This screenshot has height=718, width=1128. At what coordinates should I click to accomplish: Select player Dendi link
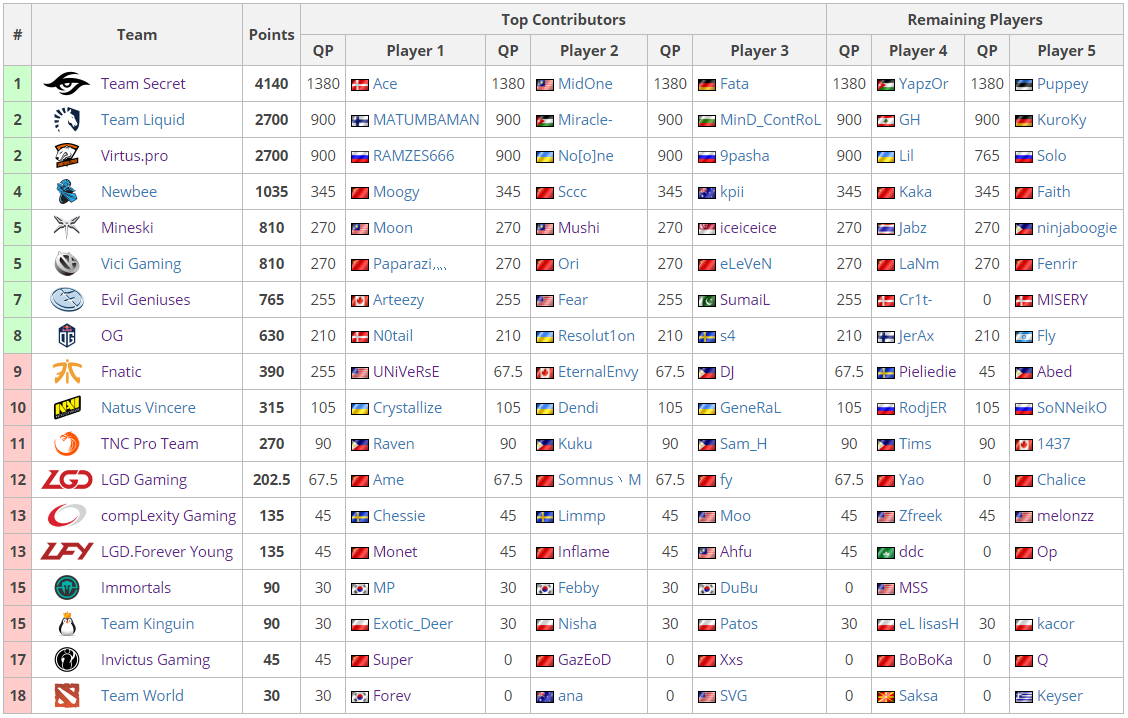(x=578, y=408)
